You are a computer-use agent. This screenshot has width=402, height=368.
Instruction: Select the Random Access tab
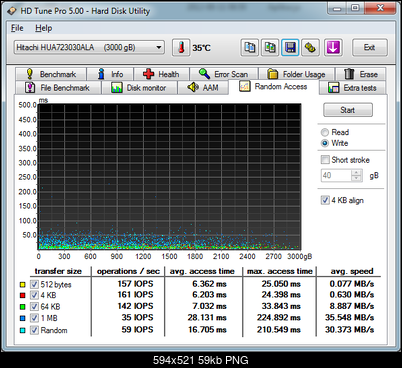(x=273, y=87)
